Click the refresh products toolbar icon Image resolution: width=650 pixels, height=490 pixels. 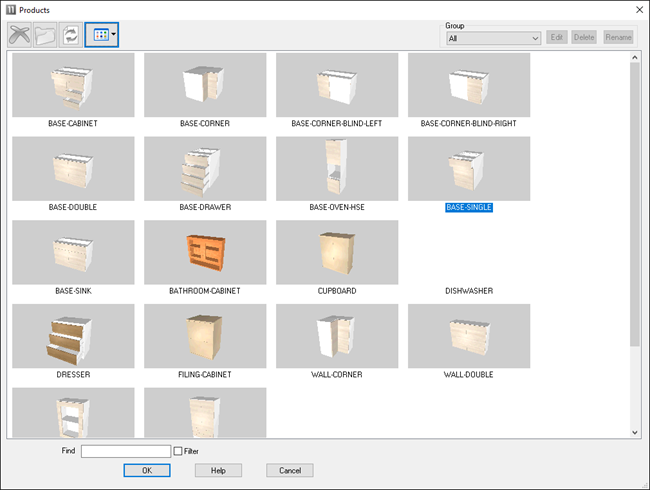[71, 33]
